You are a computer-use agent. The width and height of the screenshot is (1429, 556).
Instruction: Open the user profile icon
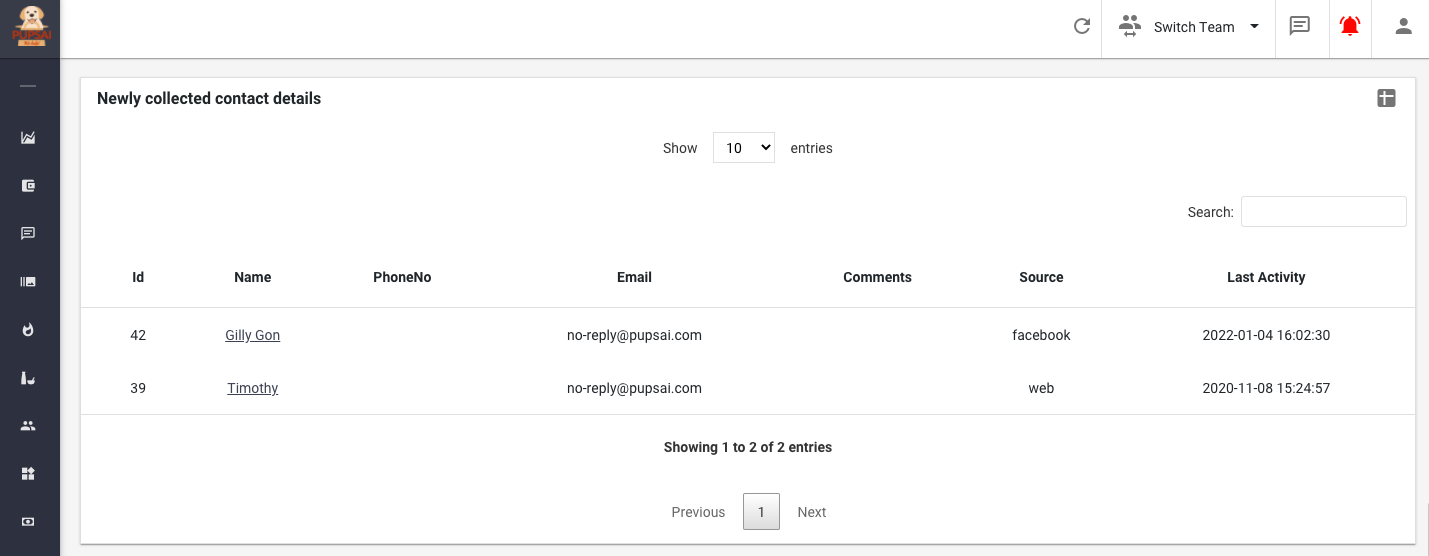[1403, 27]
